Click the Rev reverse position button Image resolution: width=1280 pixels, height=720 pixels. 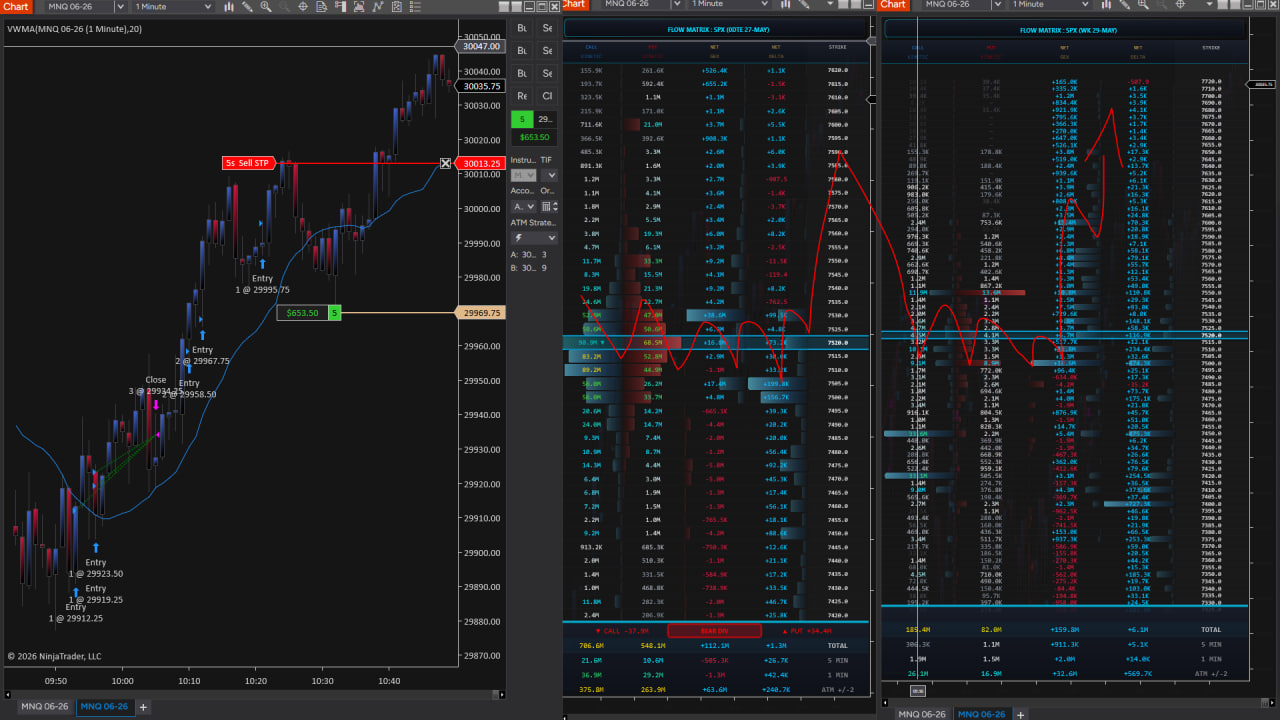coord(522,96)
